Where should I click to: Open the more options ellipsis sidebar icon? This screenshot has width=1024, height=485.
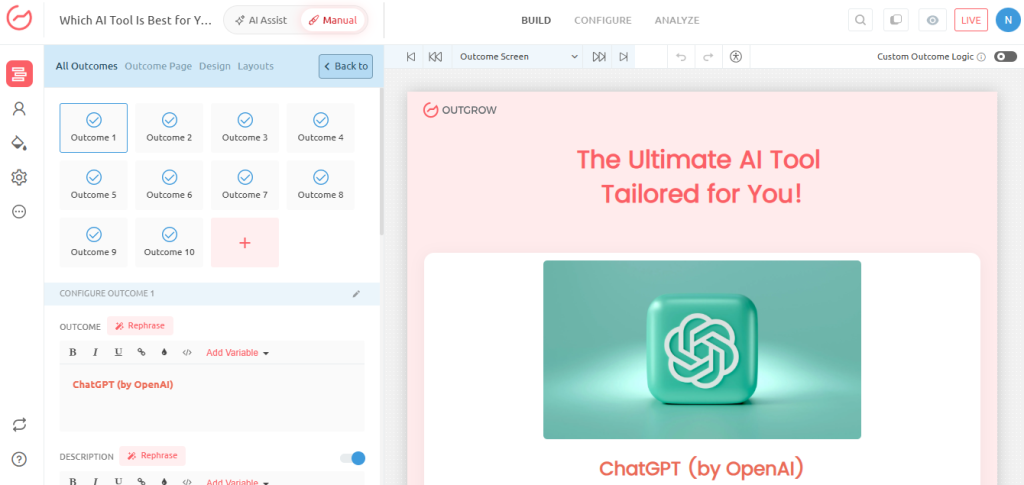(20, 211)
